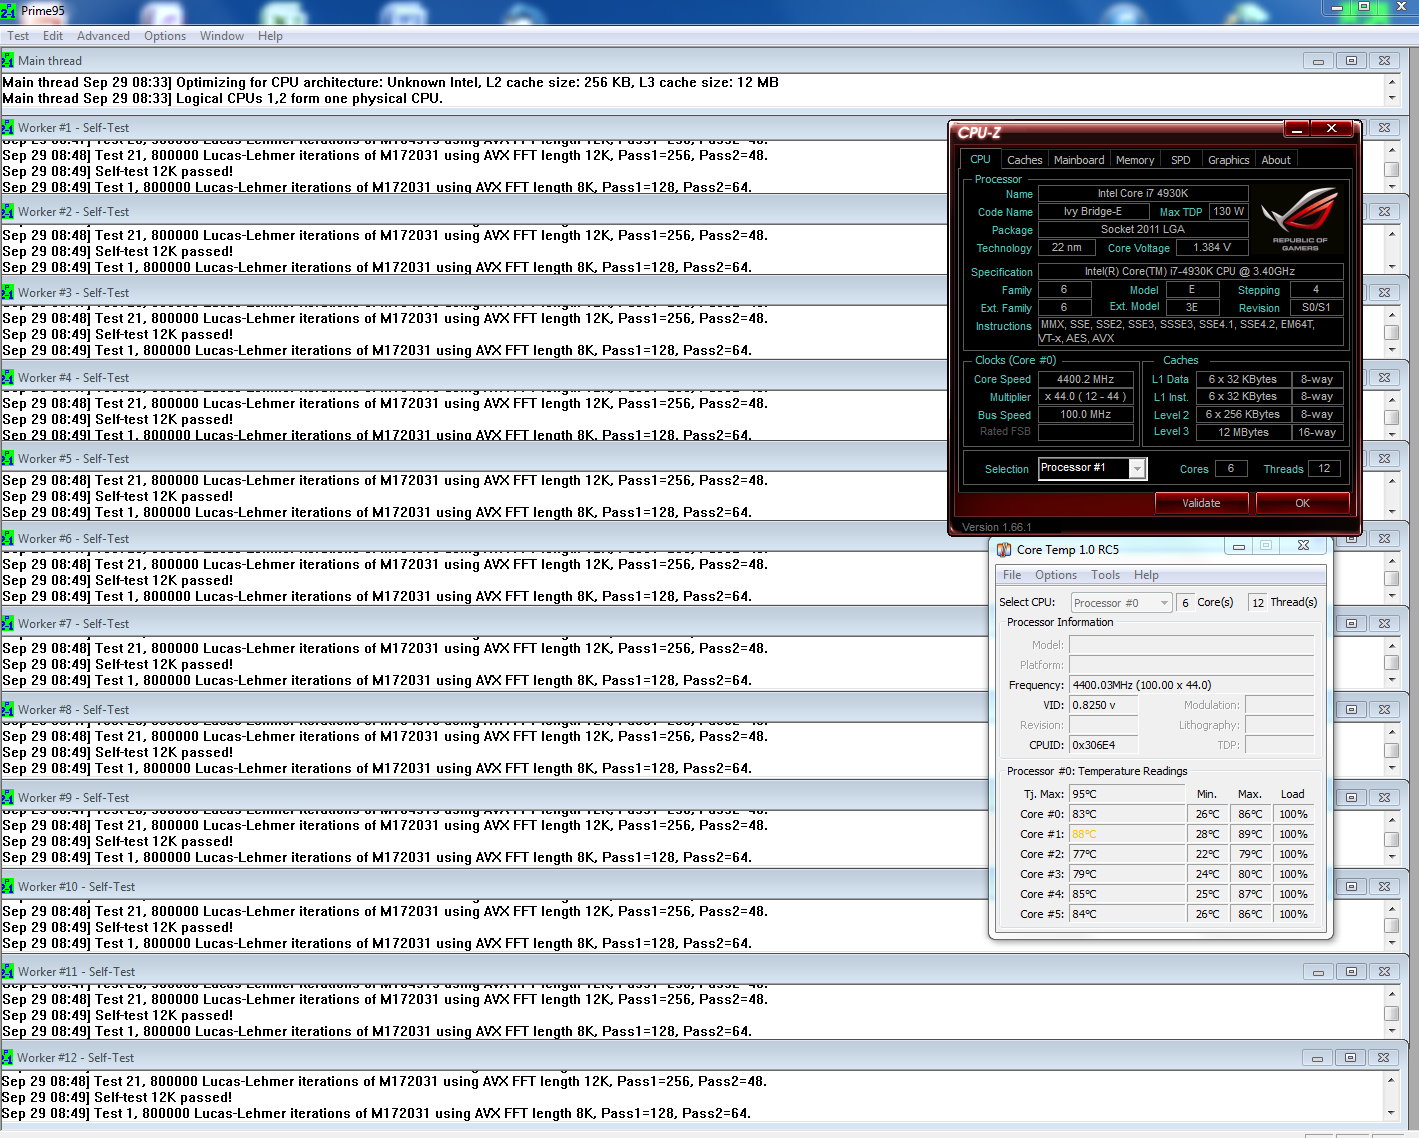Open the Options menu in Prime95
The width and height of the screenshot is (1419, 1138).
point(165,36)
